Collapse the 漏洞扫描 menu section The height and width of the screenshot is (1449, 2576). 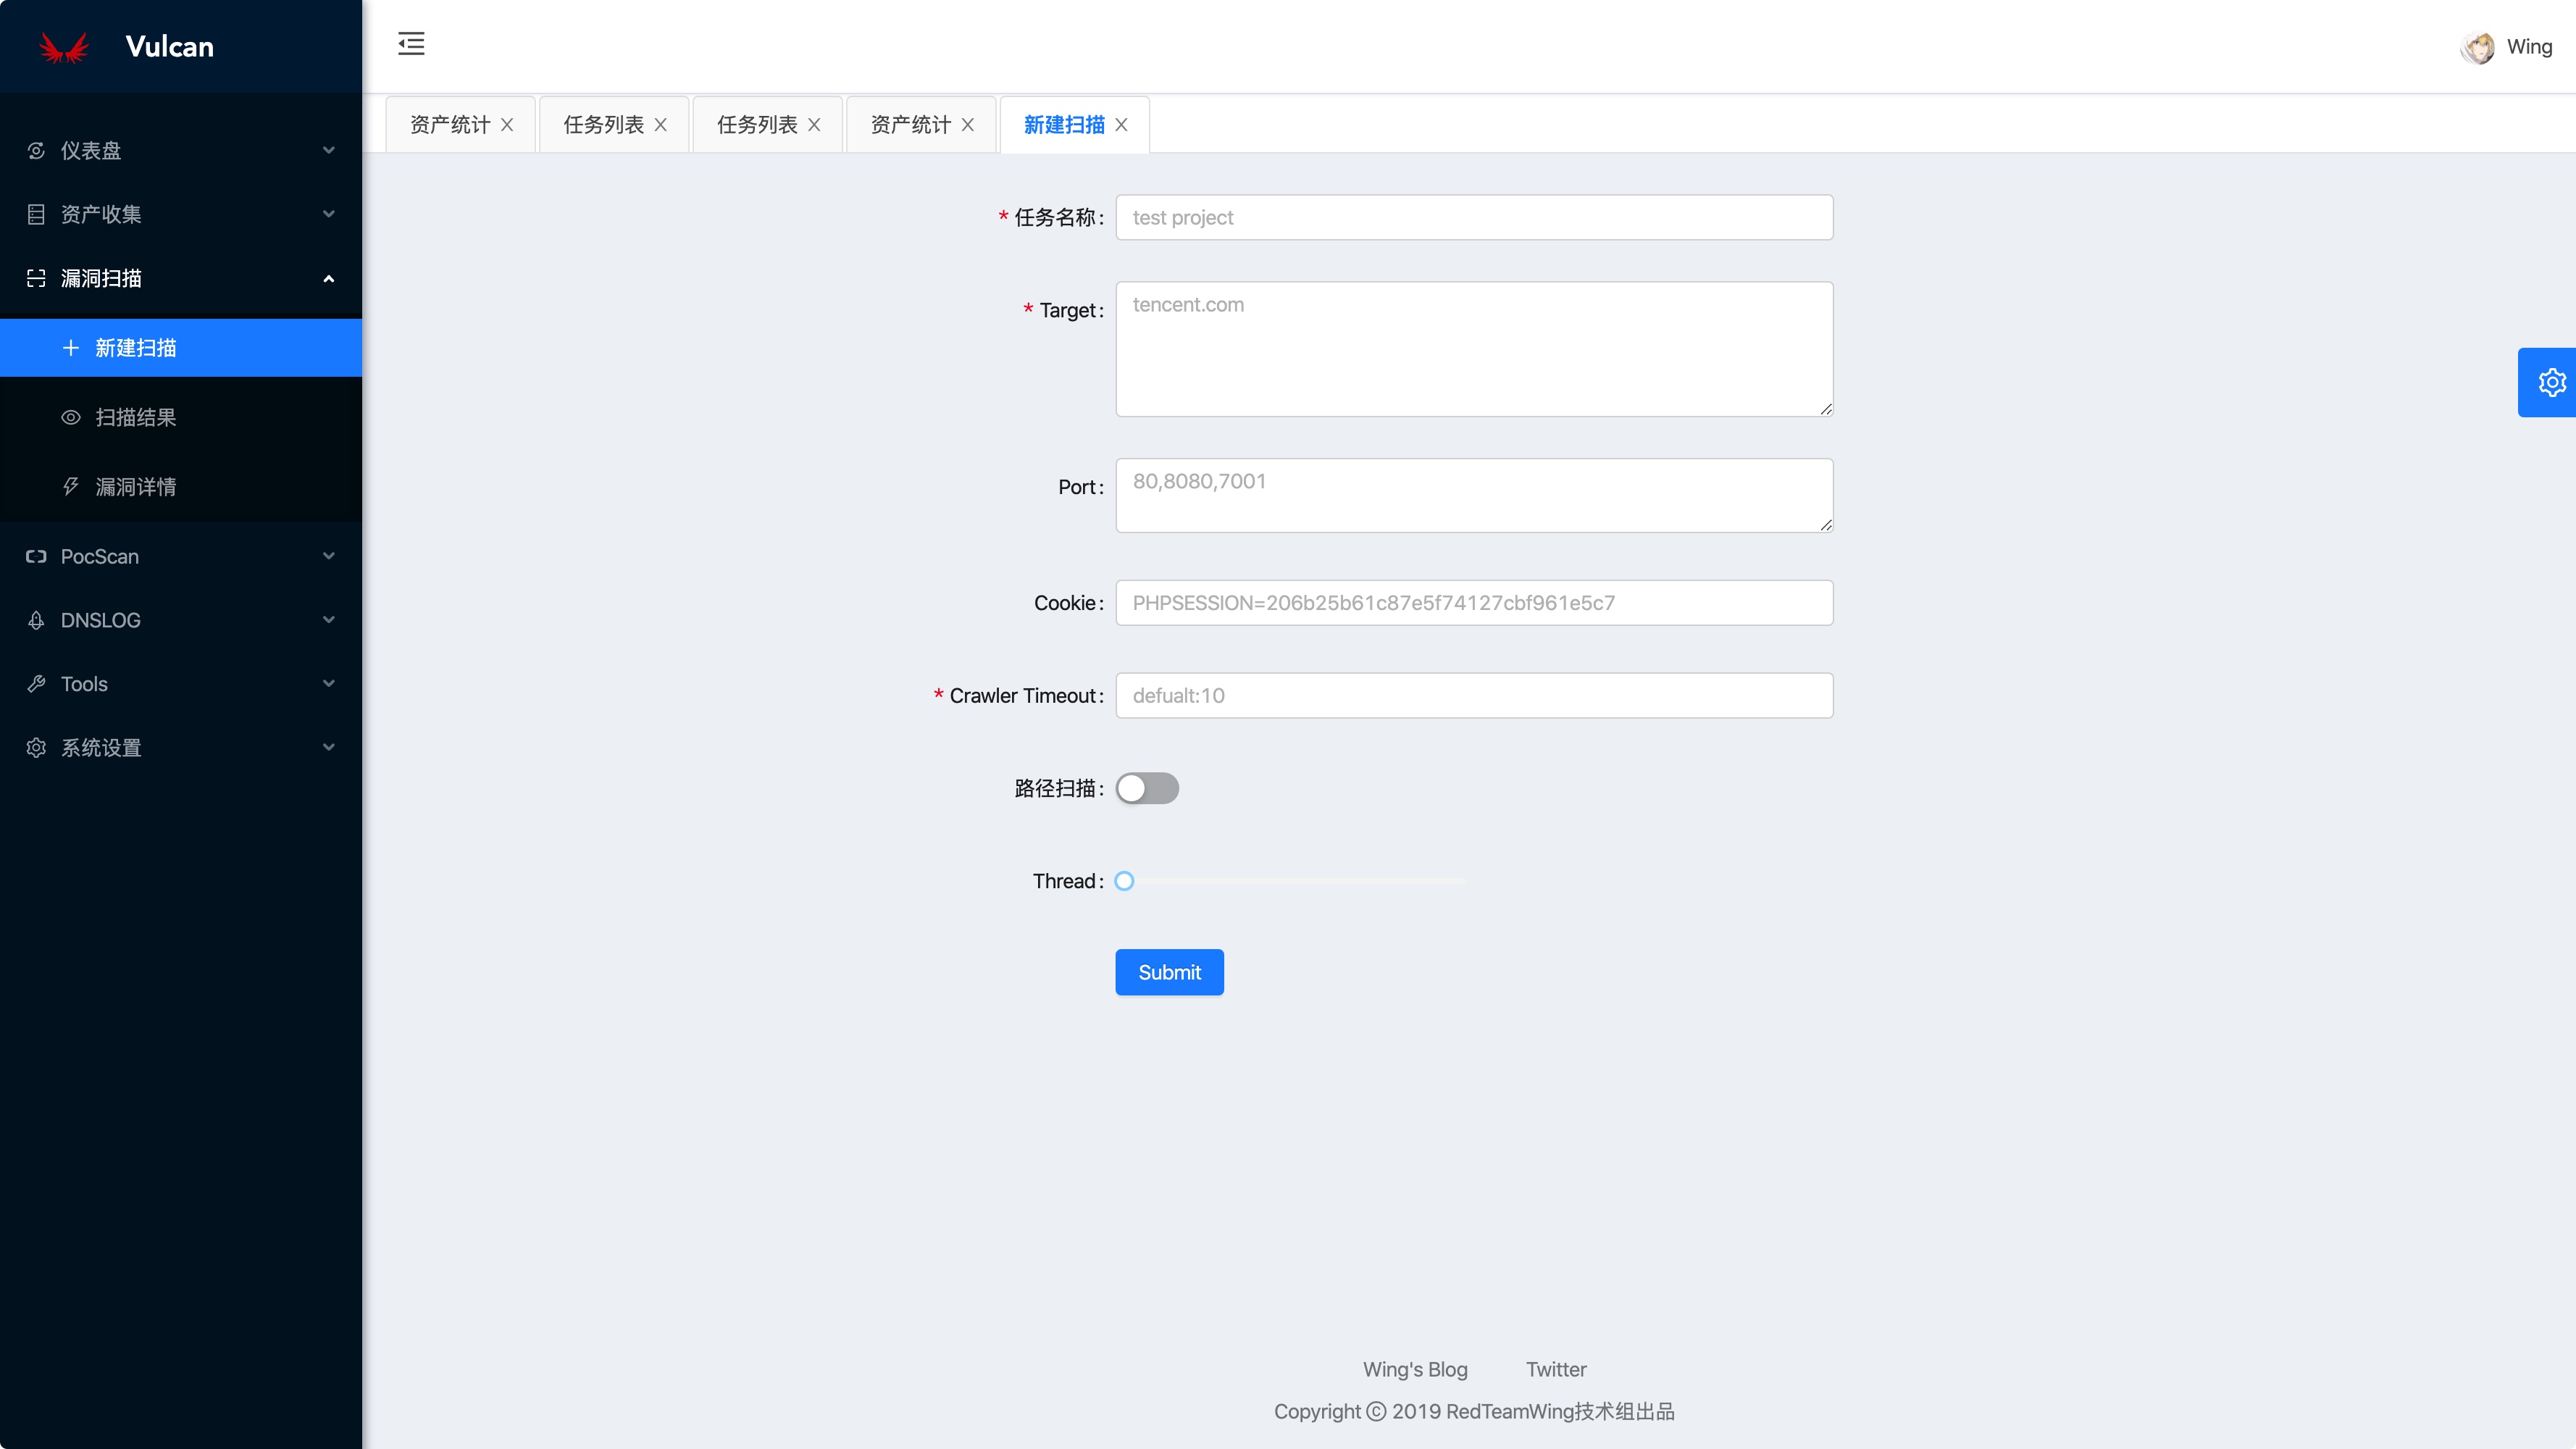pyautogui.click(x=180, y=278)
